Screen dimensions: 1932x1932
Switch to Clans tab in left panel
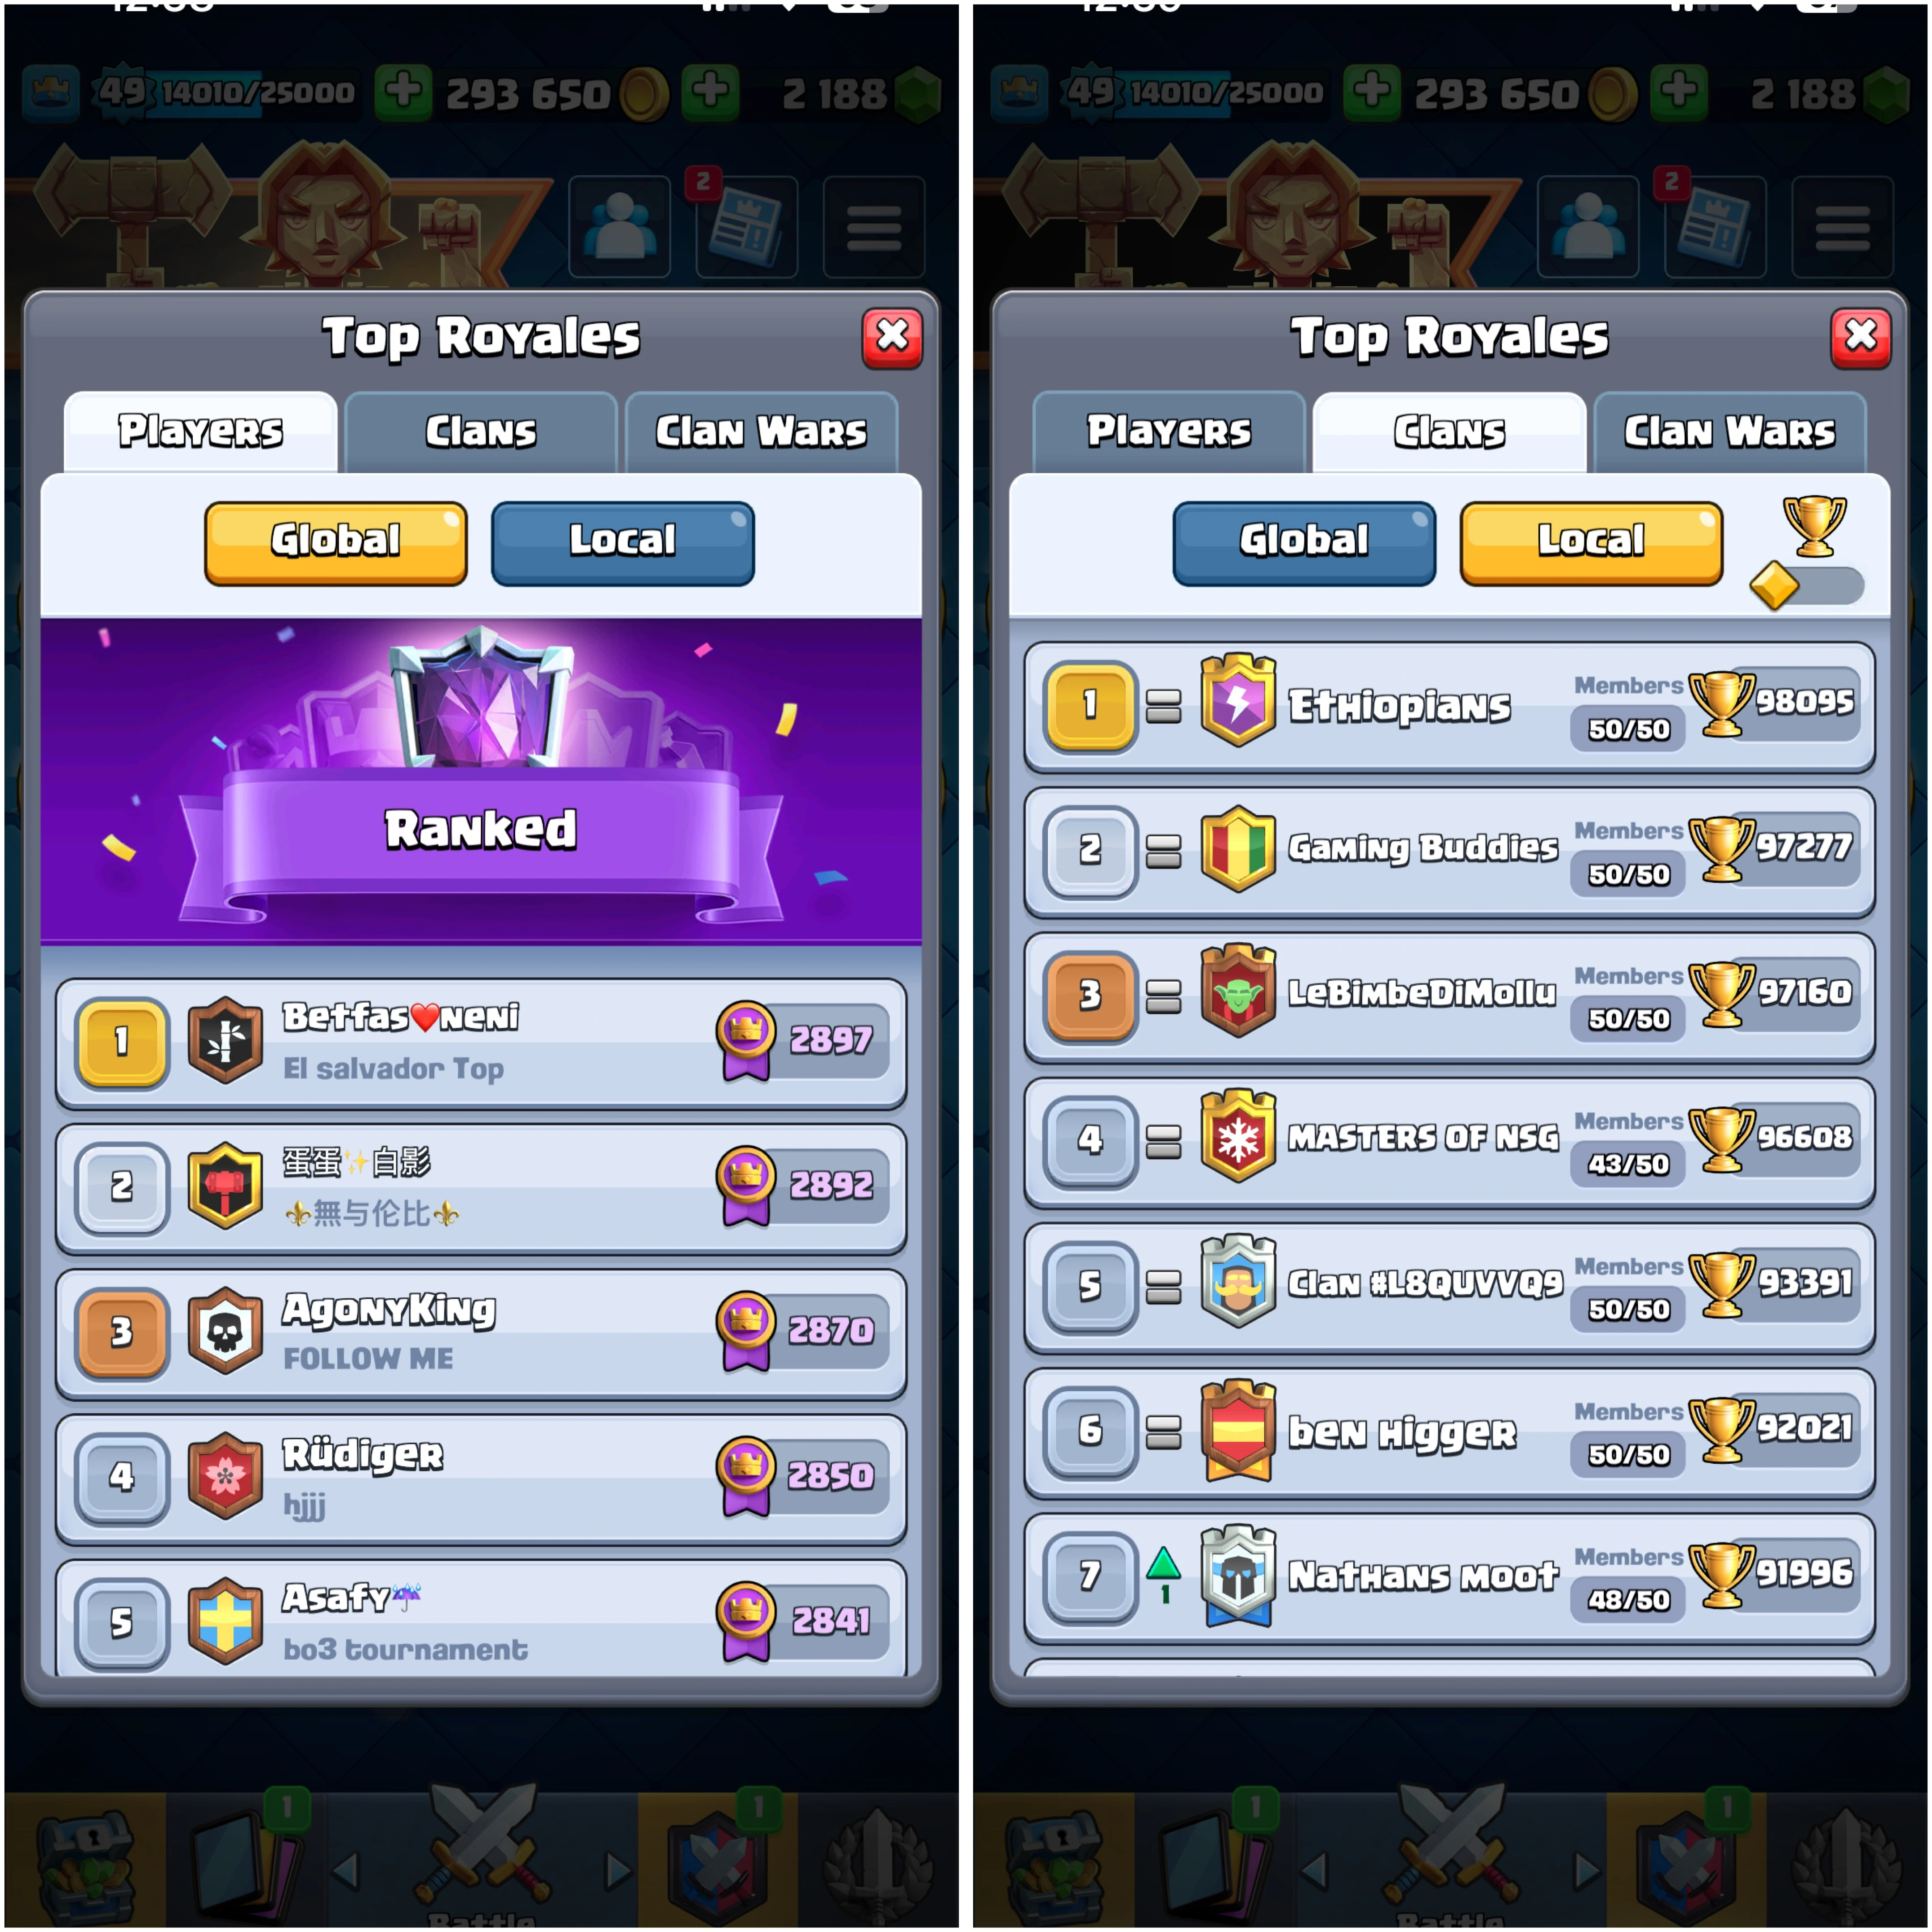coord(481,432)
